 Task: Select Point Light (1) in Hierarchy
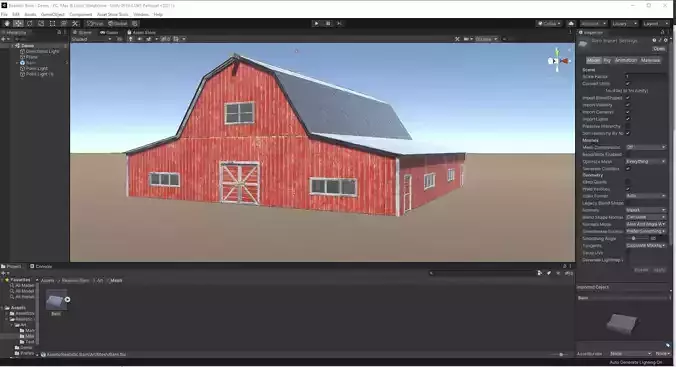37,74
